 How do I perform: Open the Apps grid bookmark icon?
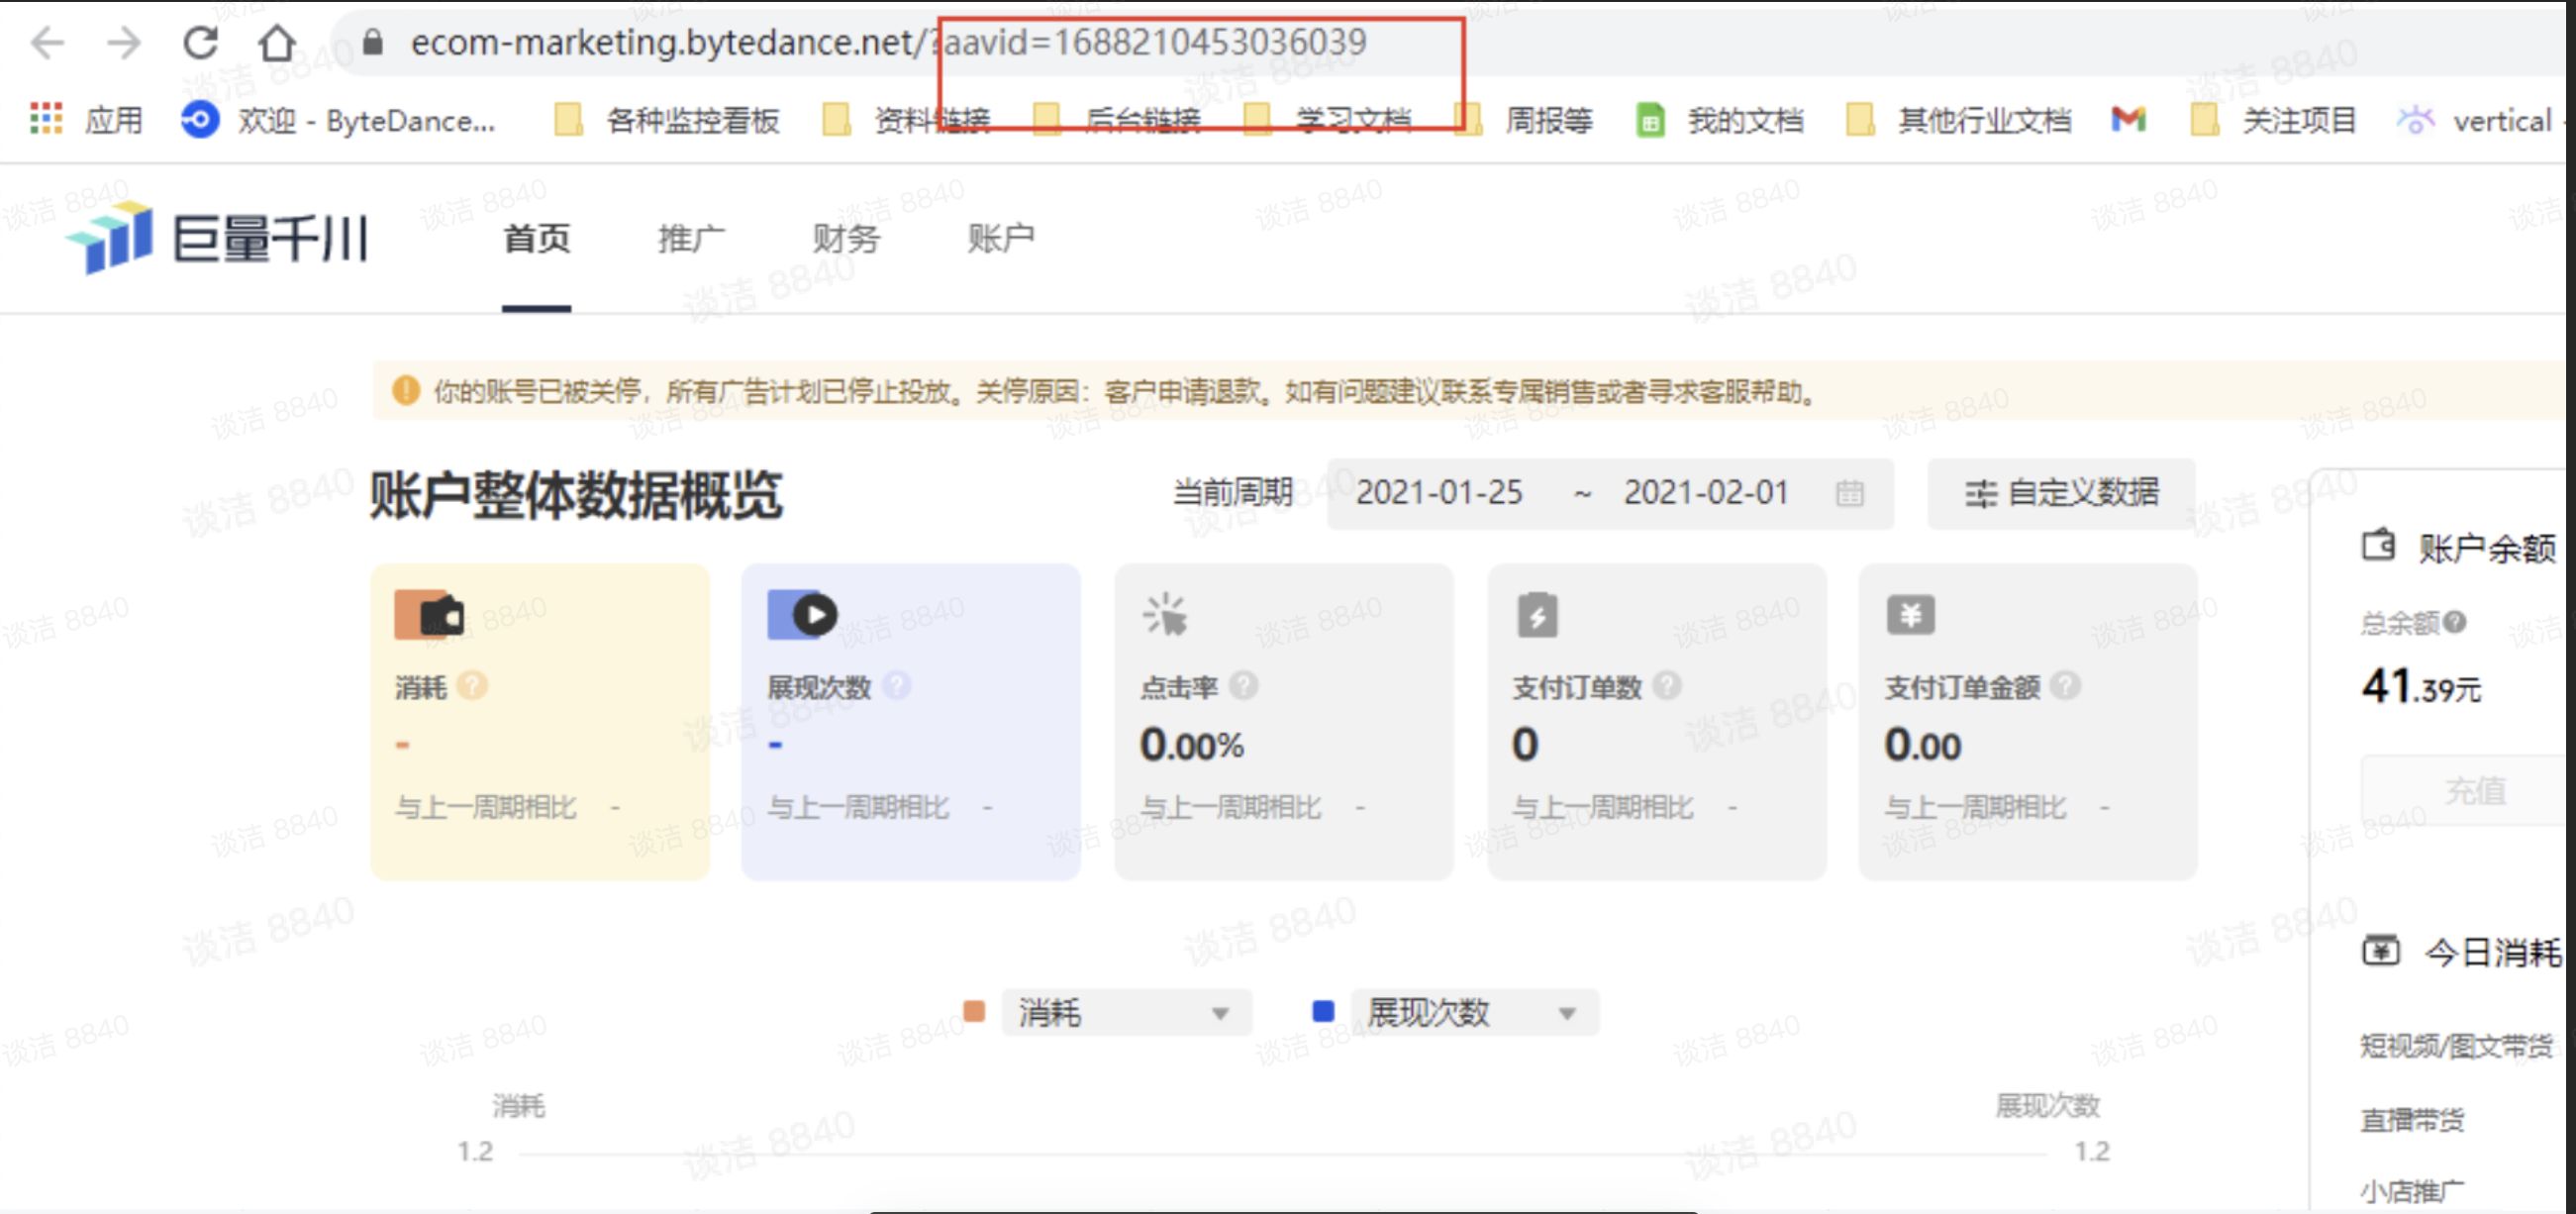coord(46,120)
